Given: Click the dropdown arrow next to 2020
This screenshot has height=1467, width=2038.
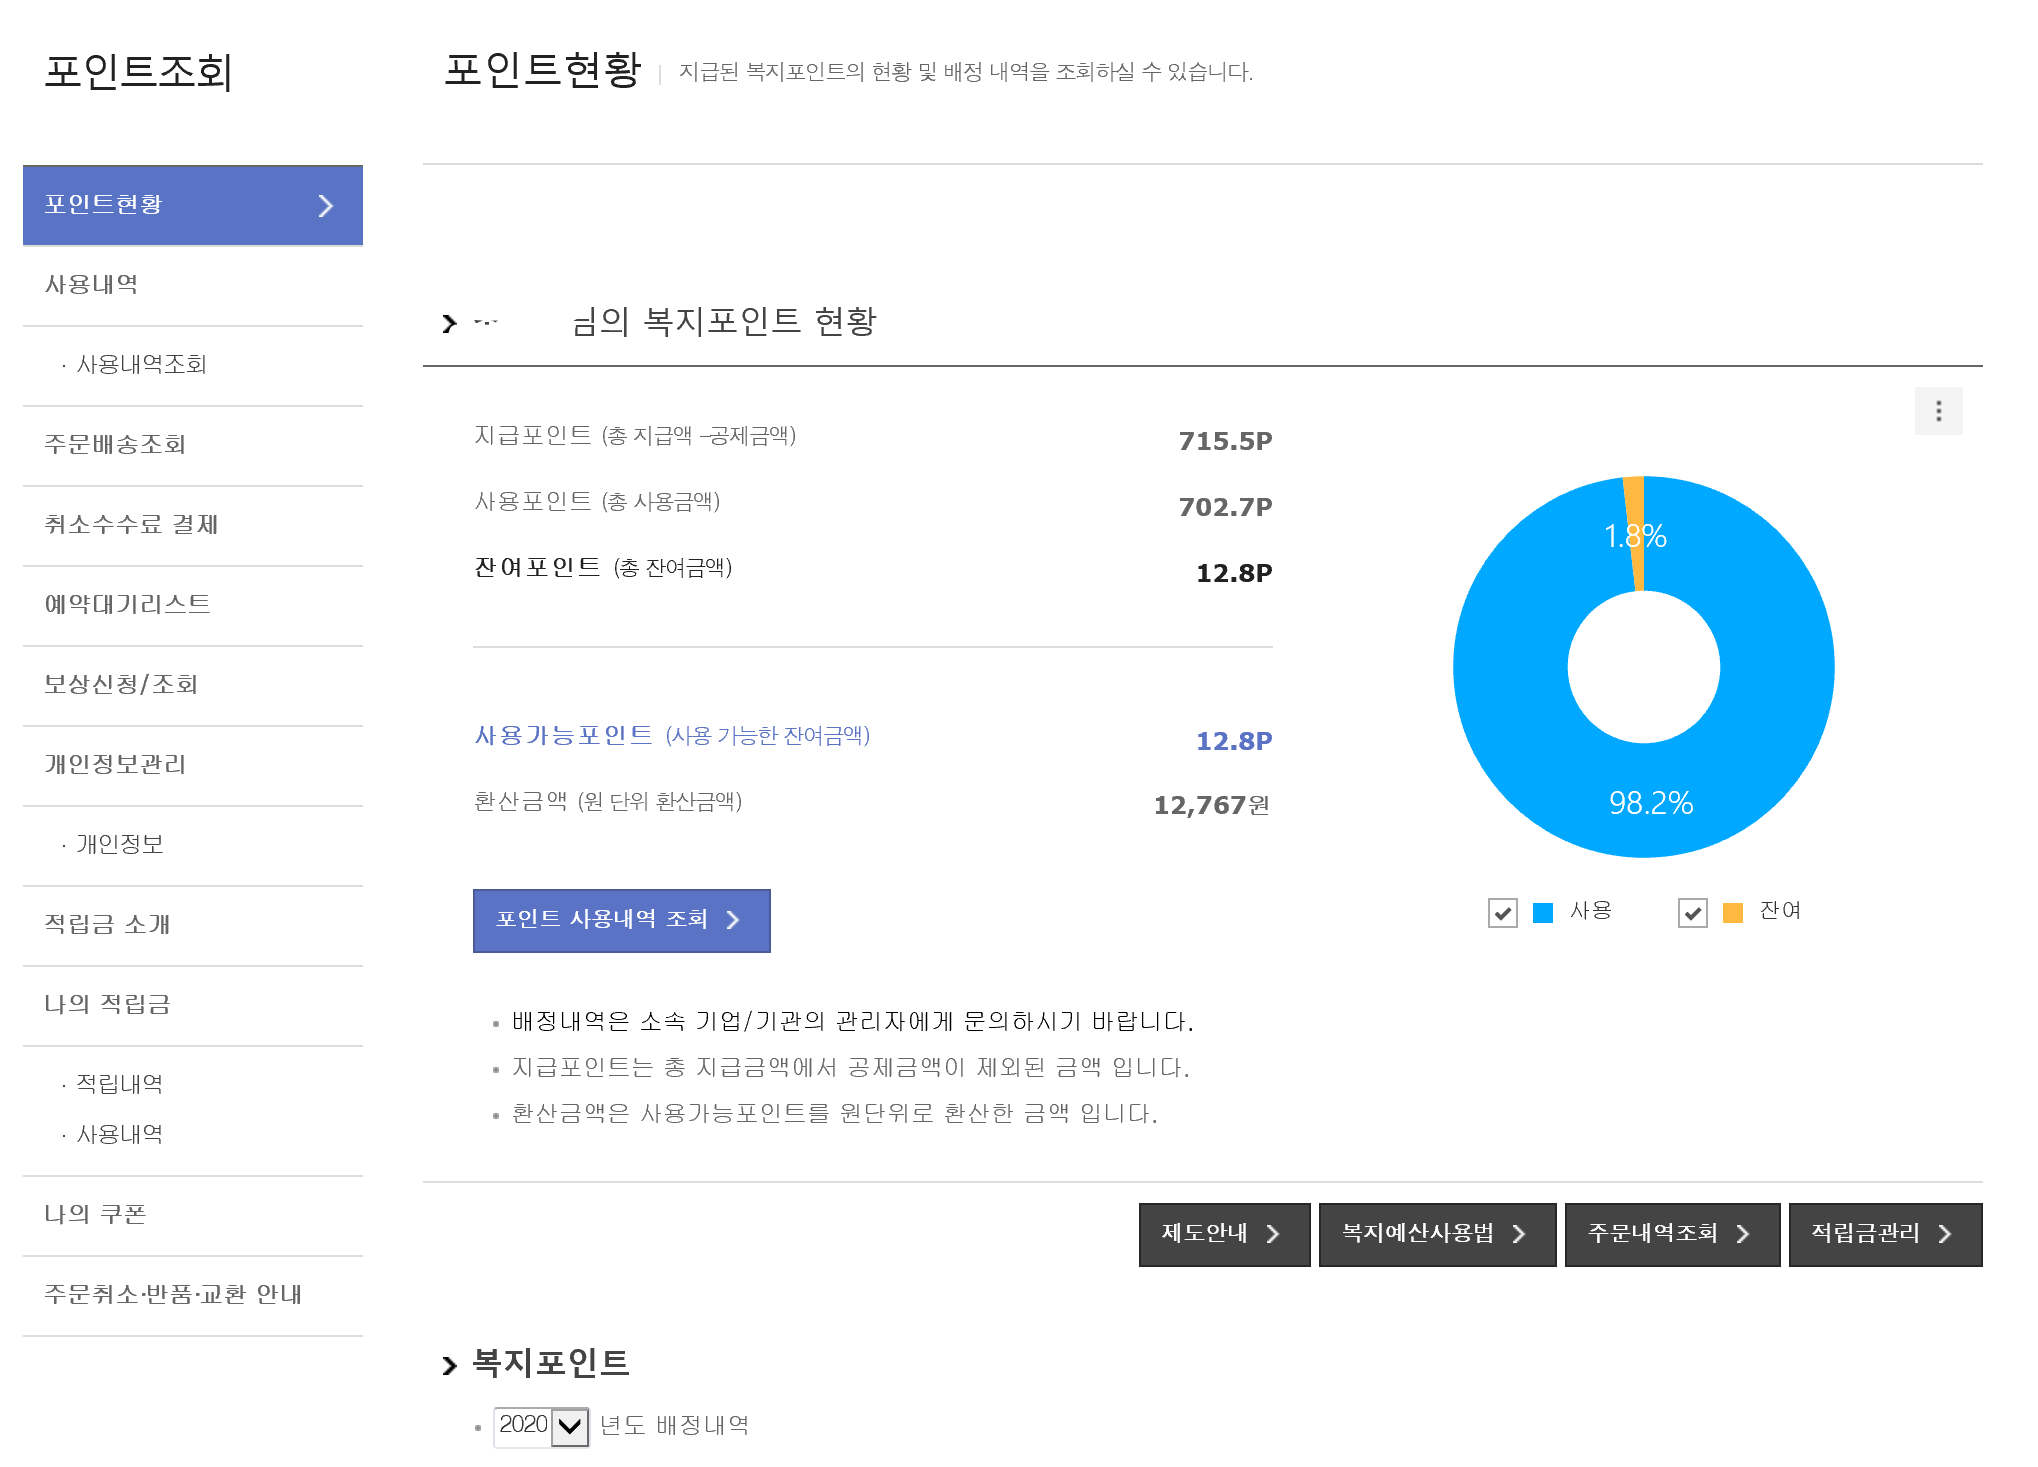Looking at the screenshot, I should [570, 1426].
